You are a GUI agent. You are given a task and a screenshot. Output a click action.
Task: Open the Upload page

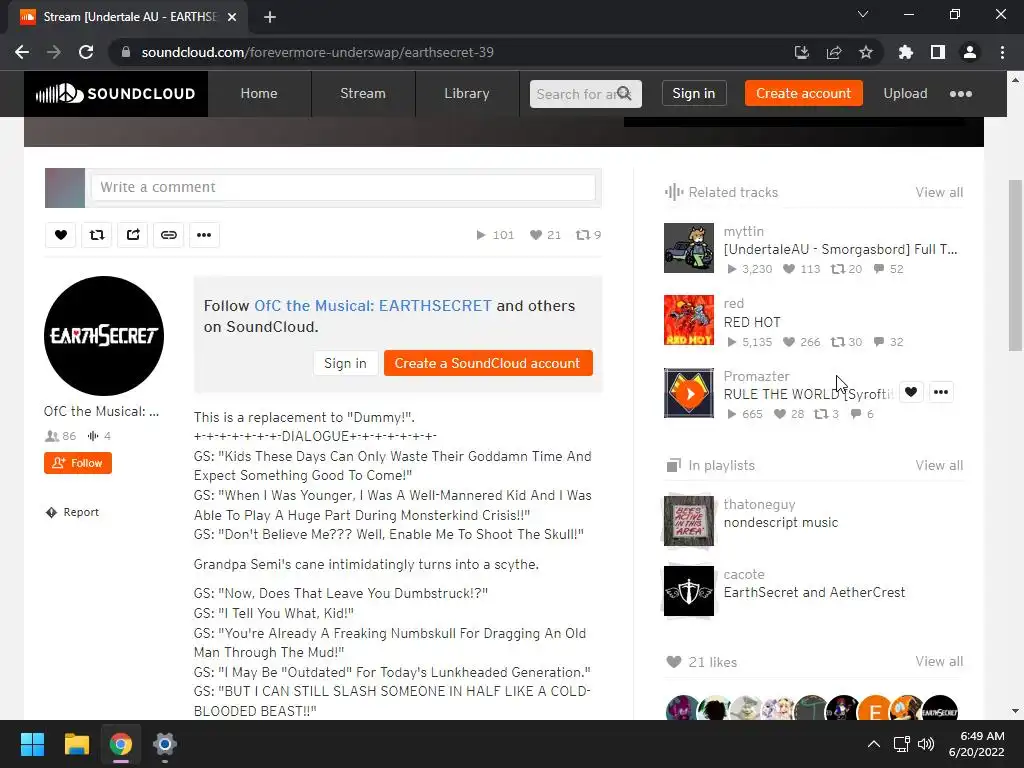click(905, 93)
